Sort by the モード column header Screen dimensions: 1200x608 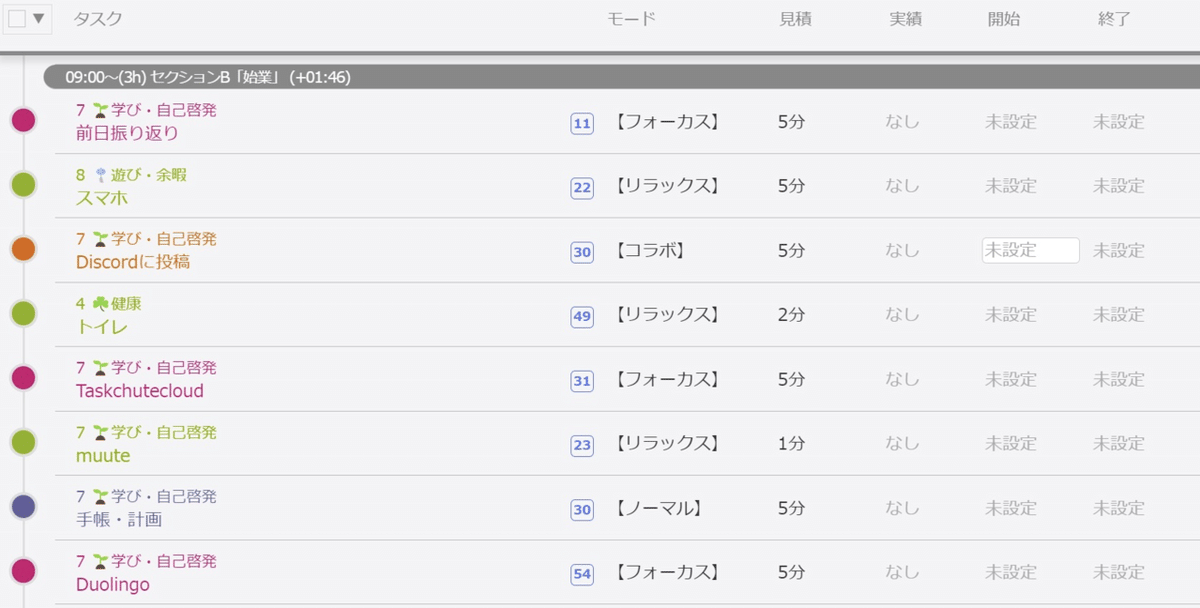(x=631, y=18)
